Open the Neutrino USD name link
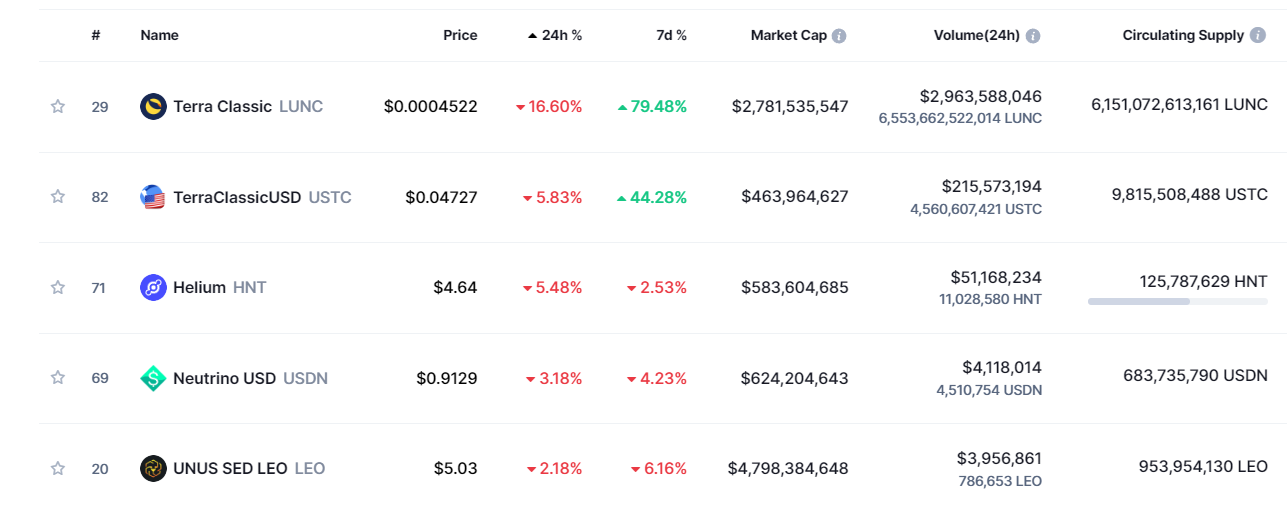1287x512 pixels. point(225,378)
